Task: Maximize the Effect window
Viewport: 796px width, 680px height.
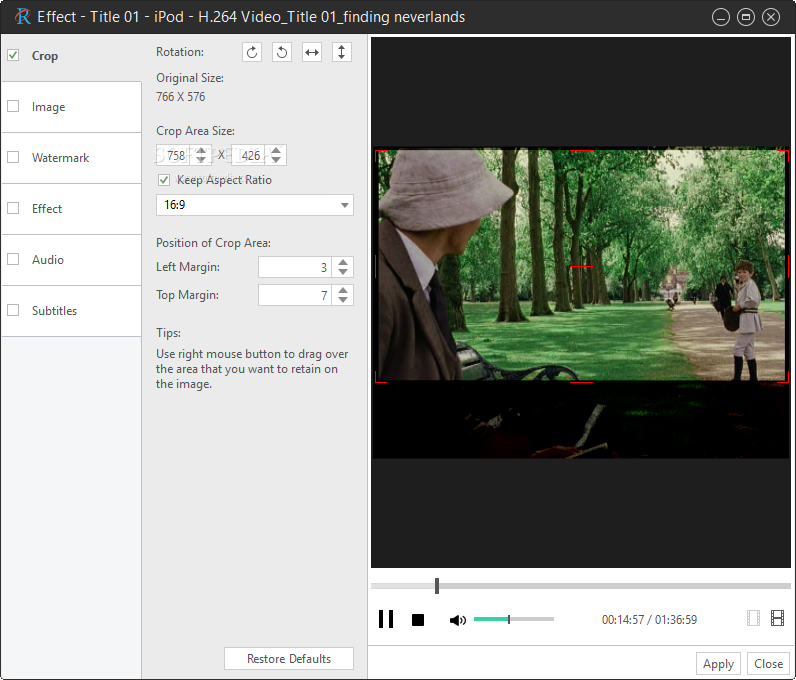Action: 746,17
